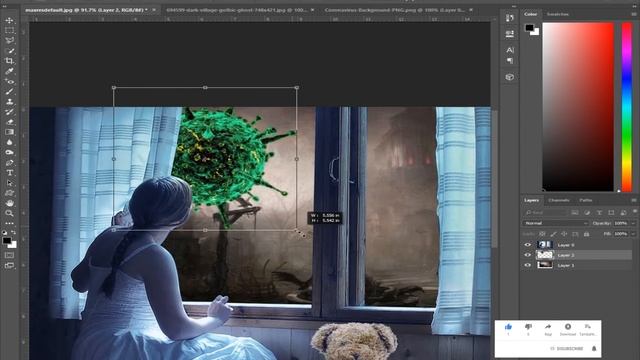Screen dimensions: 640x360
Task: Click the Opacity percentage field
Action: [621, 223]
